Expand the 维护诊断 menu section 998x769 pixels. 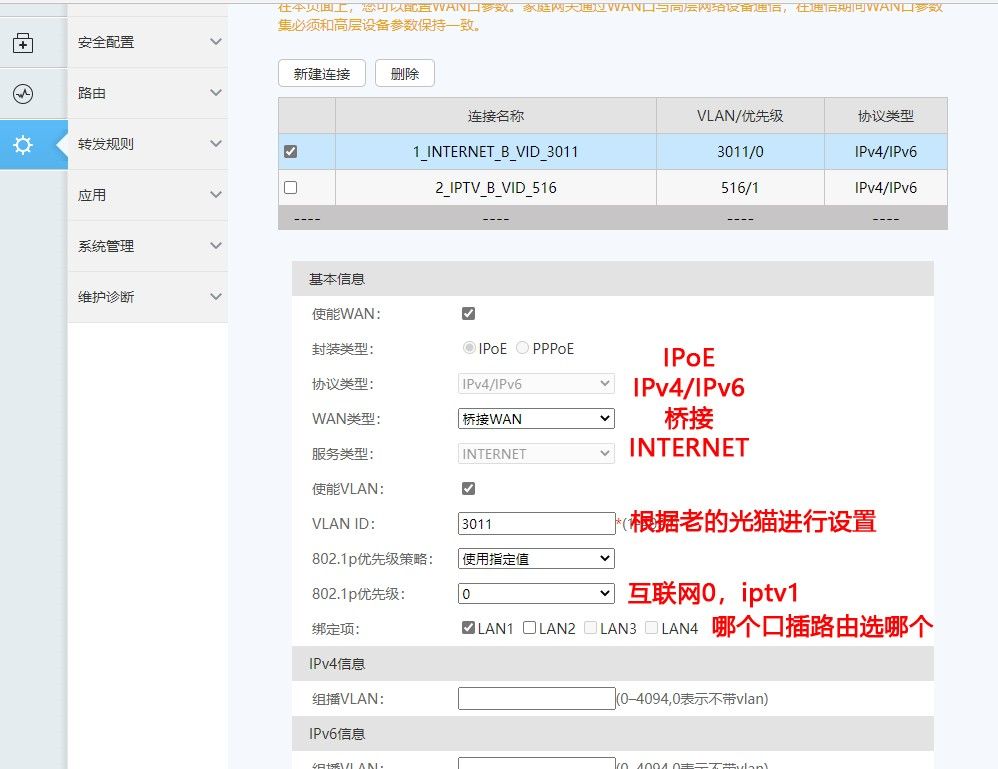[x=147, y=297]
